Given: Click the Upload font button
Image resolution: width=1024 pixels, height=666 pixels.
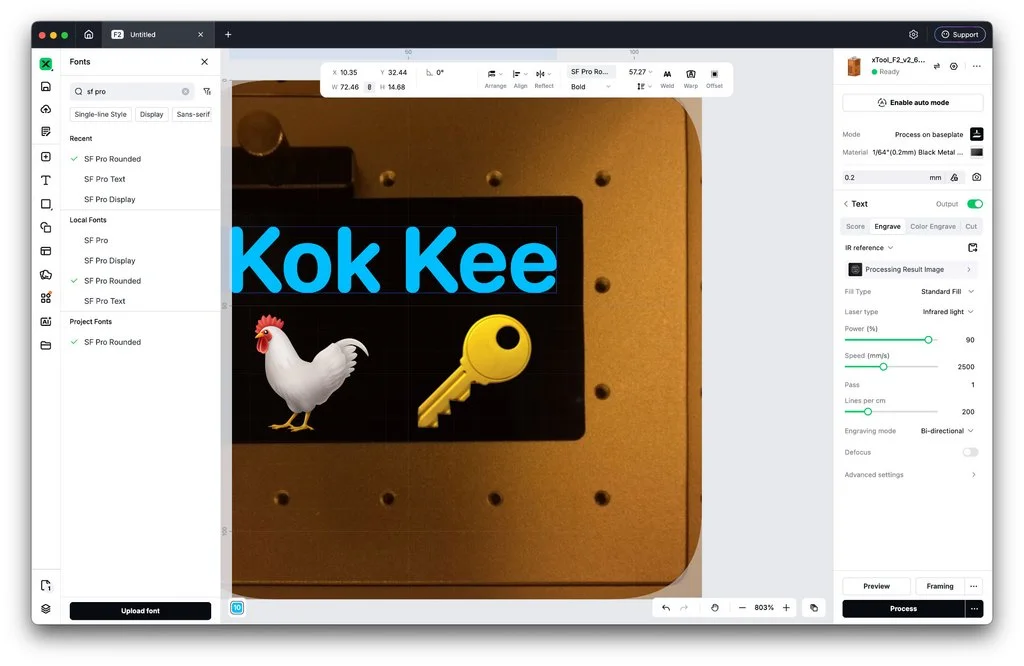Looking at the screenshot, I should pyautogui.click(x=140, y=610).
